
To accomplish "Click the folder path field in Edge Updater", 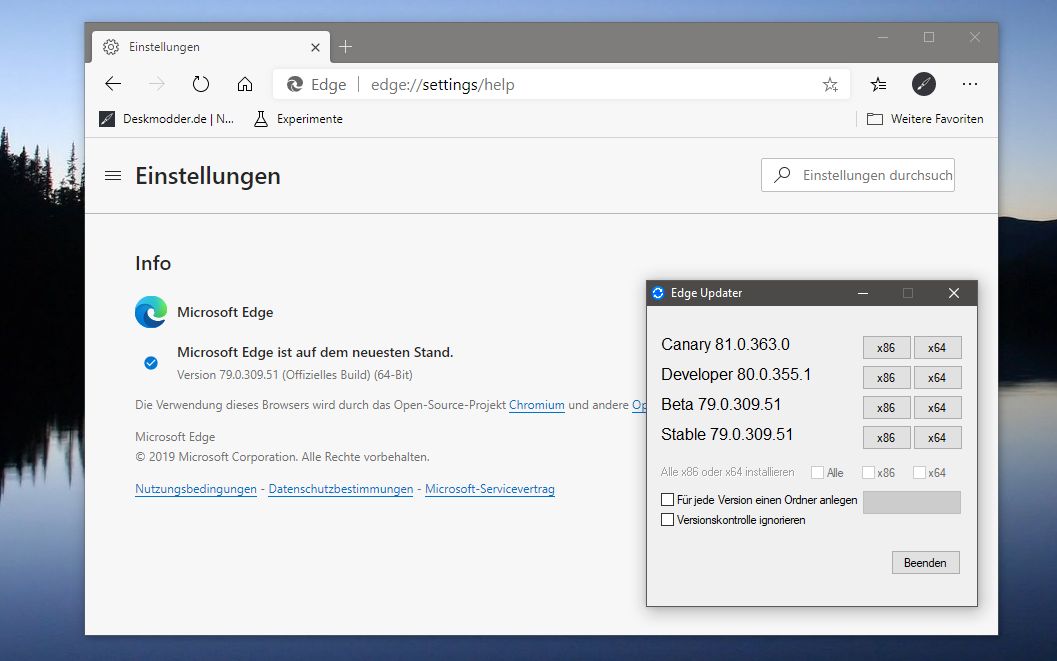I will (x=911, y=502).
